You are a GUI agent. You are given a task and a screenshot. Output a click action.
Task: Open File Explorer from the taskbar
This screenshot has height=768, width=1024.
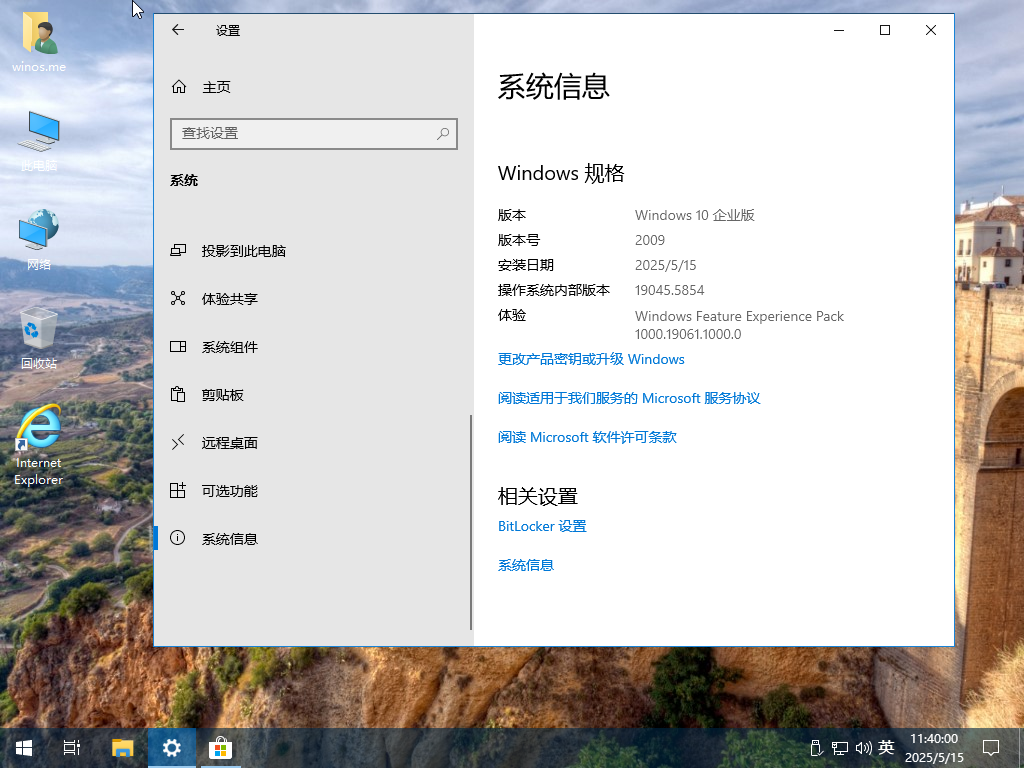point(122,748)
